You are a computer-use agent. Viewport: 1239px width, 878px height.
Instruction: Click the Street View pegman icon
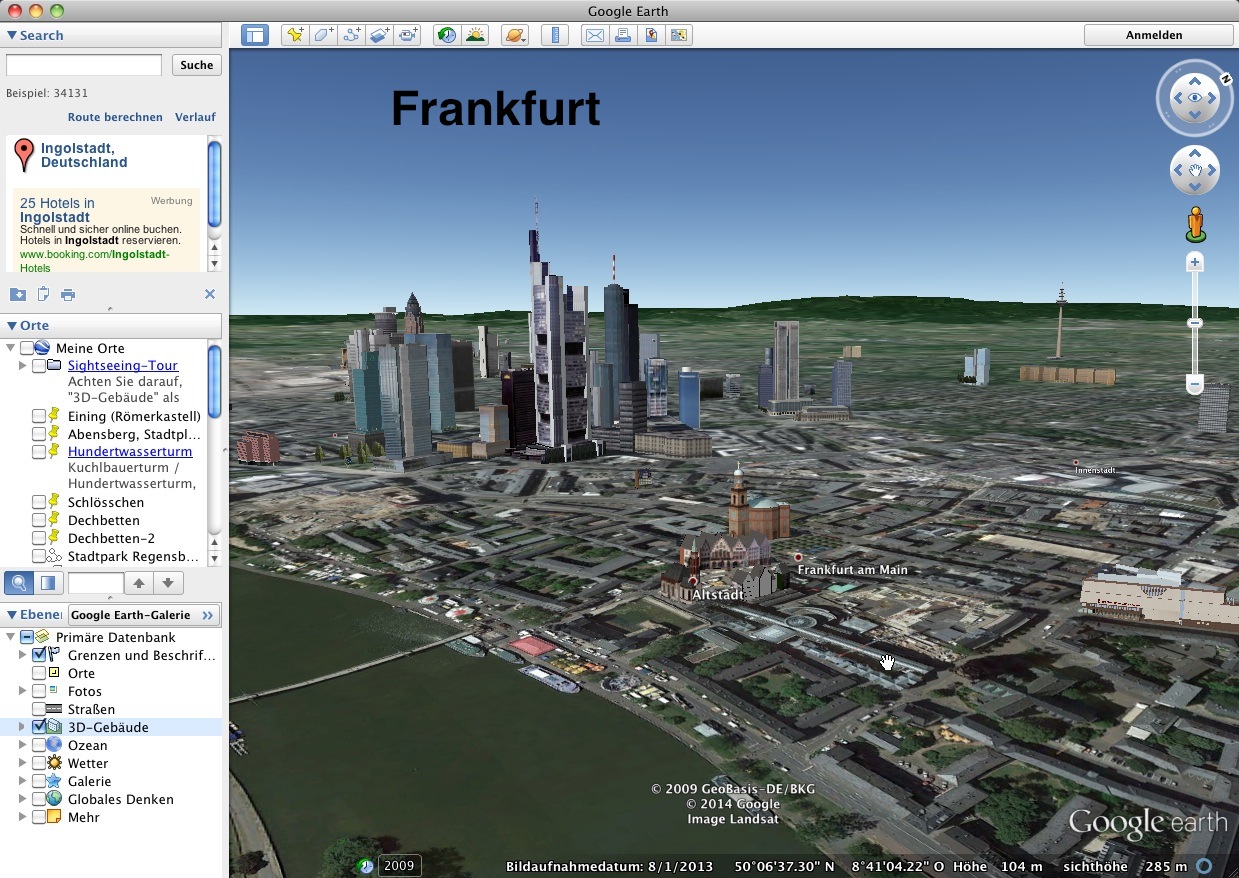point(1195,224)
